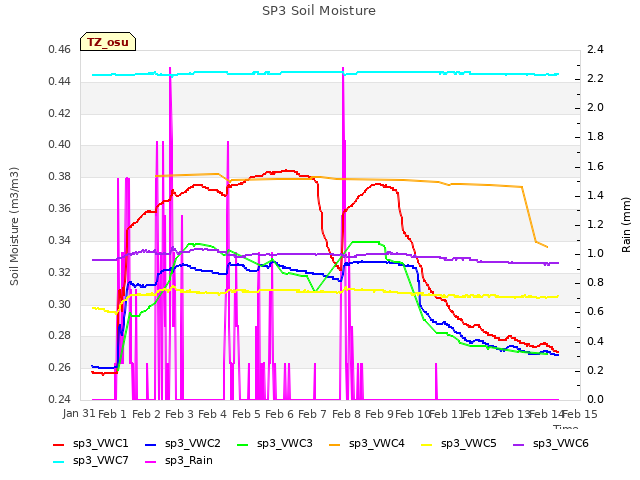Image resolution: width=640 pixels, height=480 pixels.
Task: Click the 2.0 rain axis value
Action: click(x=596, y=107)
